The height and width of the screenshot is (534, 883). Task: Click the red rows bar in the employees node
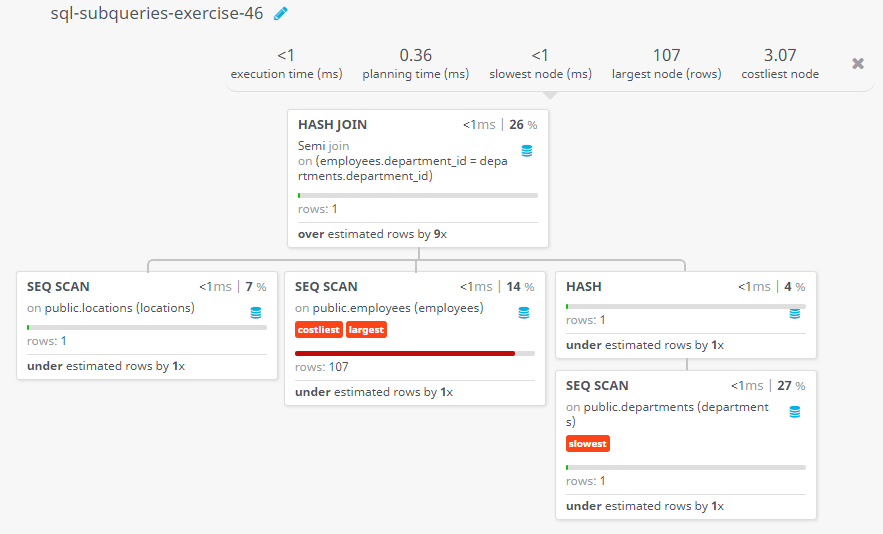(405, 353)
